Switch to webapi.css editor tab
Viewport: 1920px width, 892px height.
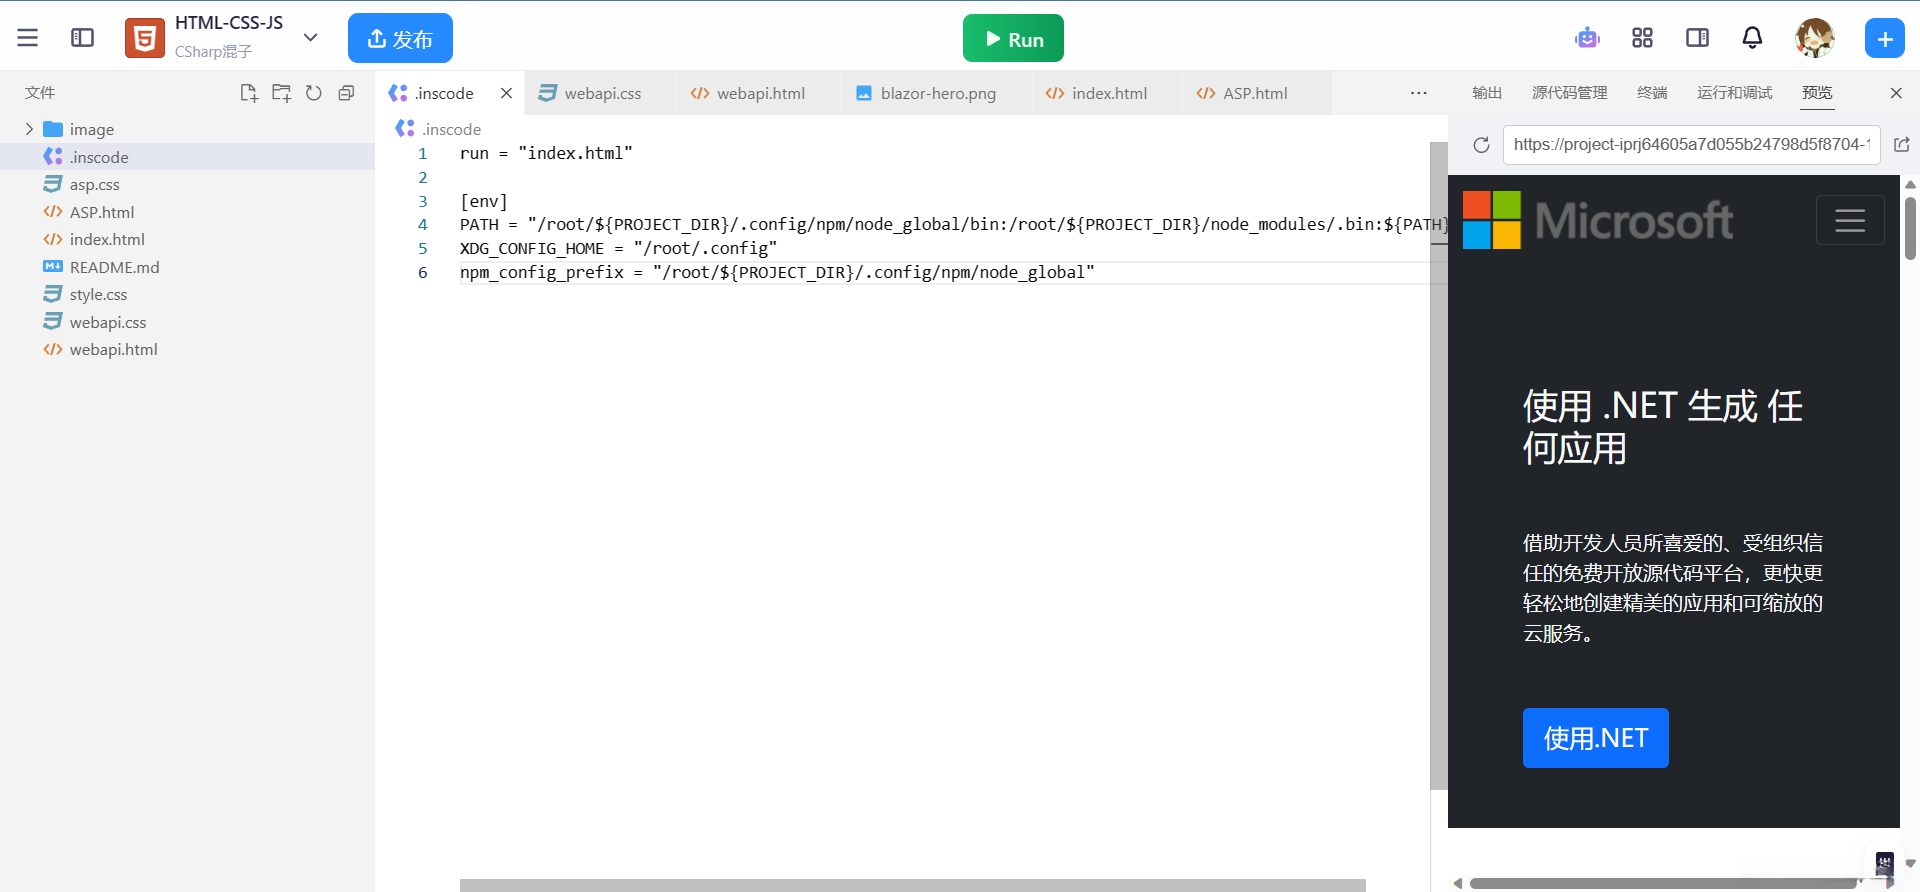click(x=599, y=93)
